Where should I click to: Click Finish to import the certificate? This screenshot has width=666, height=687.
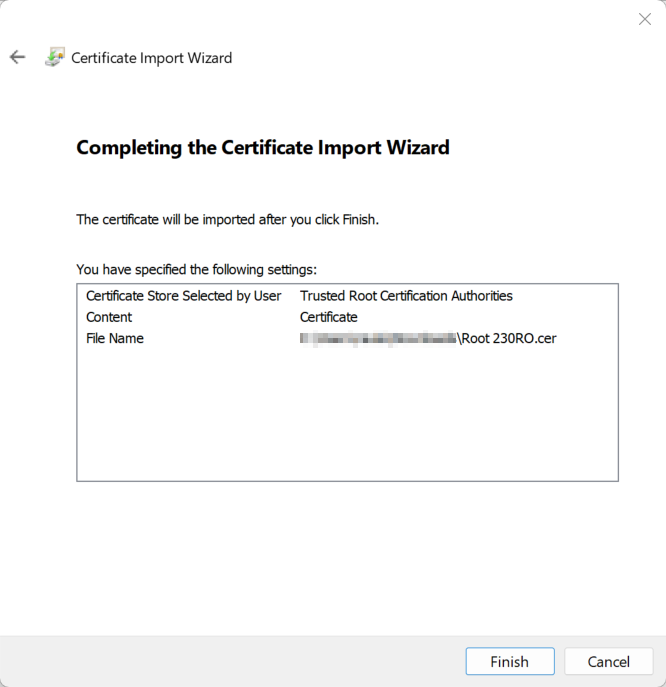tap(510, 662)
